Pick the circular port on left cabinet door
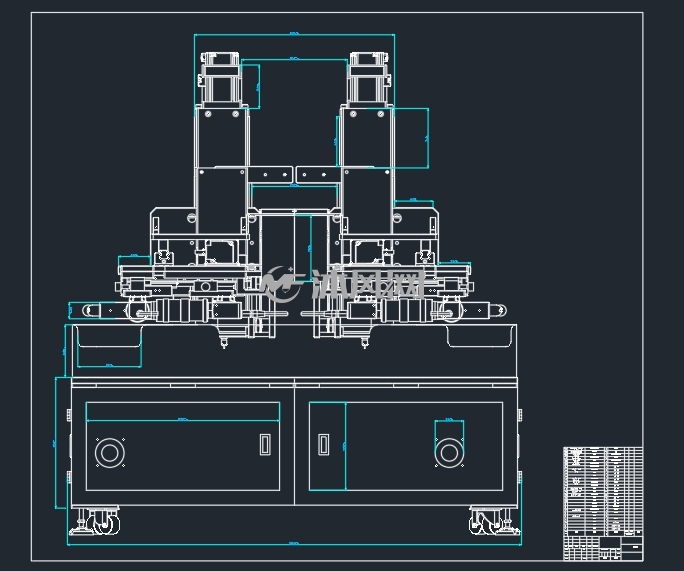 click(109, 453)
